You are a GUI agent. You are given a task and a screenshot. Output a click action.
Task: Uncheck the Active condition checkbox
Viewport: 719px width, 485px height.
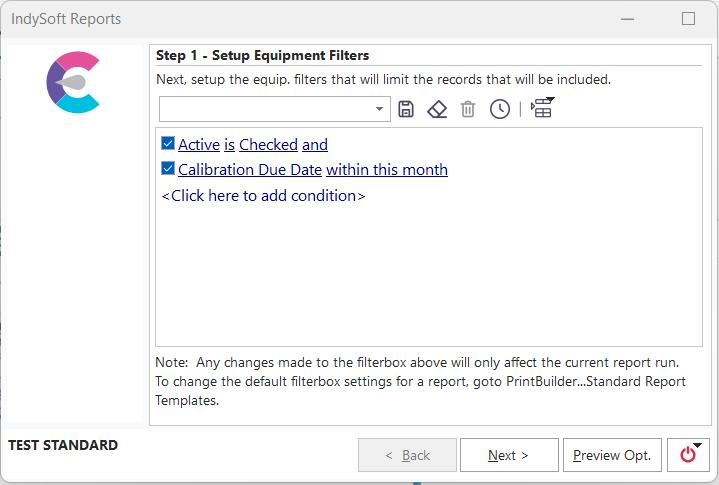tap(168, 144)
